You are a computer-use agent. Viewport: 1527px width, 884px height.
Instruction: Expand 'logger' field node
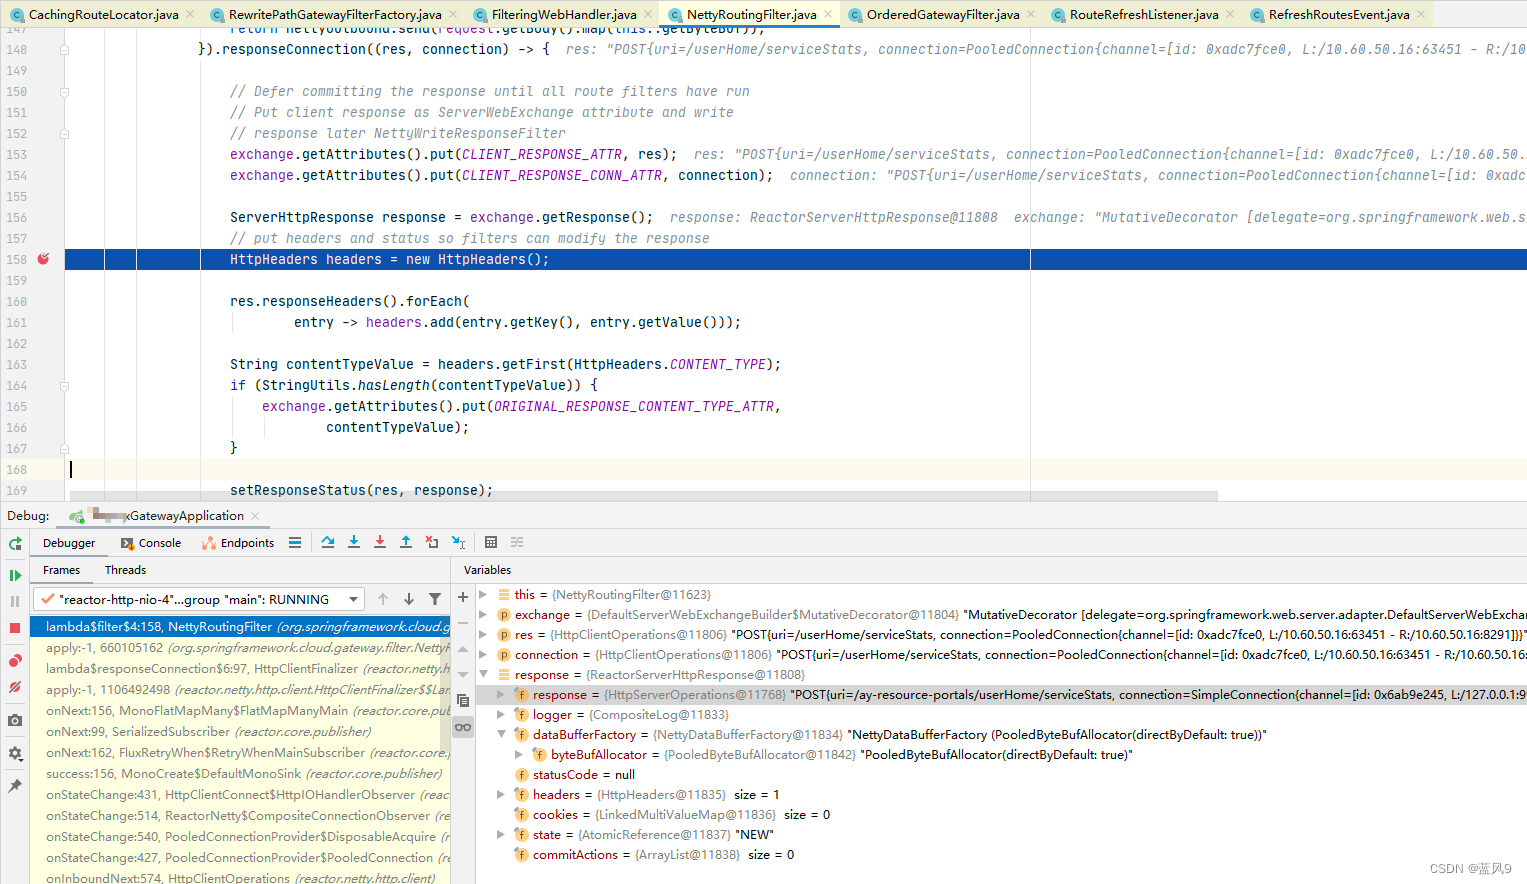(501, 714)
